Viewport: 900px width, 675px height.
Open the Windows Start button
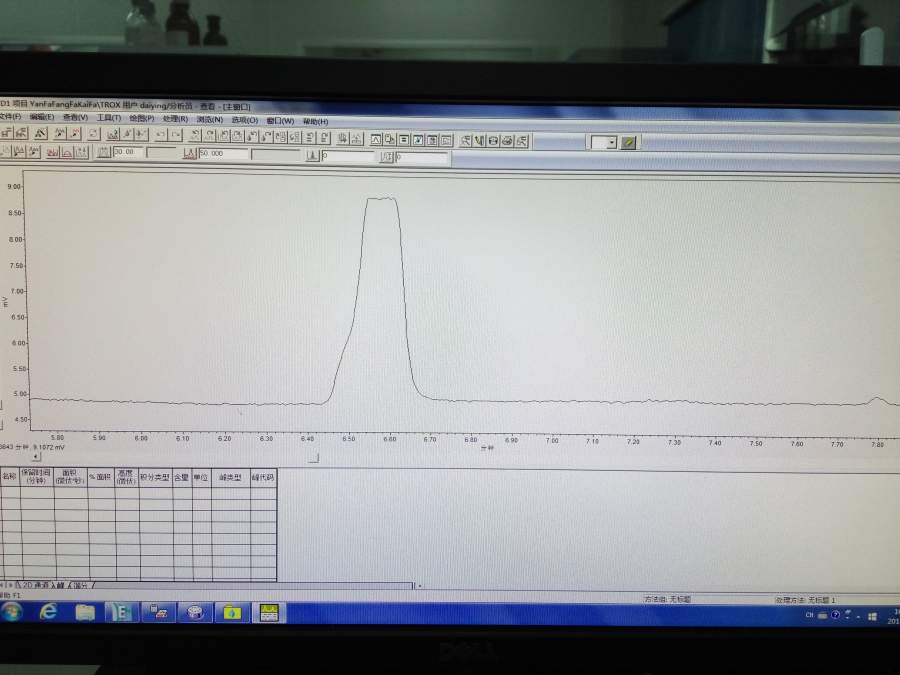[x=11, y=612]
